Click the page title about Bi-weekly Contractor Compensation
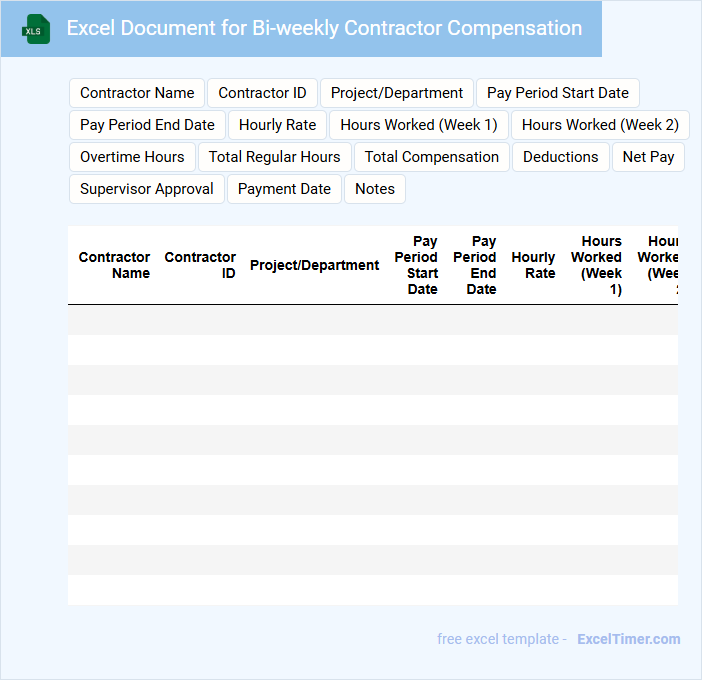702x680 pixels. coord(324,28)
